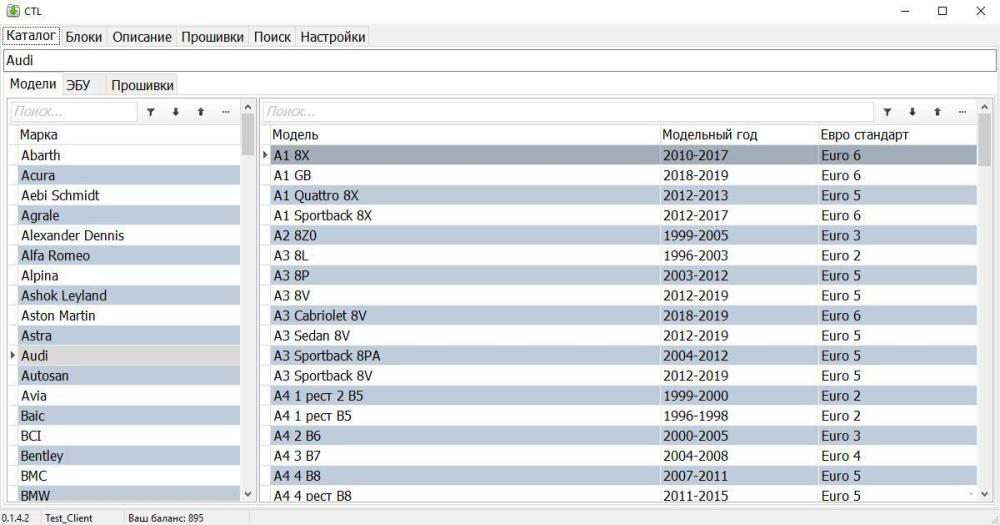Click the up arrow icon in brand panel
The image size is (1000, 525).
[200, 112]
